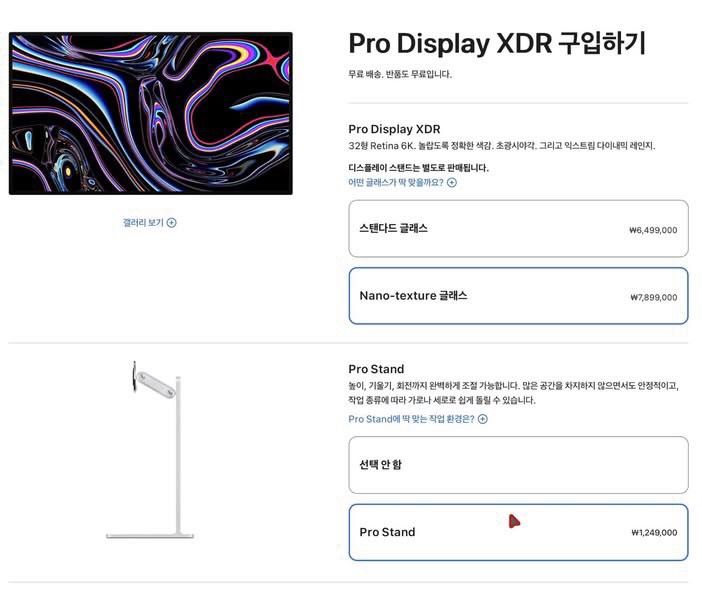This screenshot has width=702, height=592.
Task: Click the red arrow marker in Pro Stand option
Action: coord(514,521)
